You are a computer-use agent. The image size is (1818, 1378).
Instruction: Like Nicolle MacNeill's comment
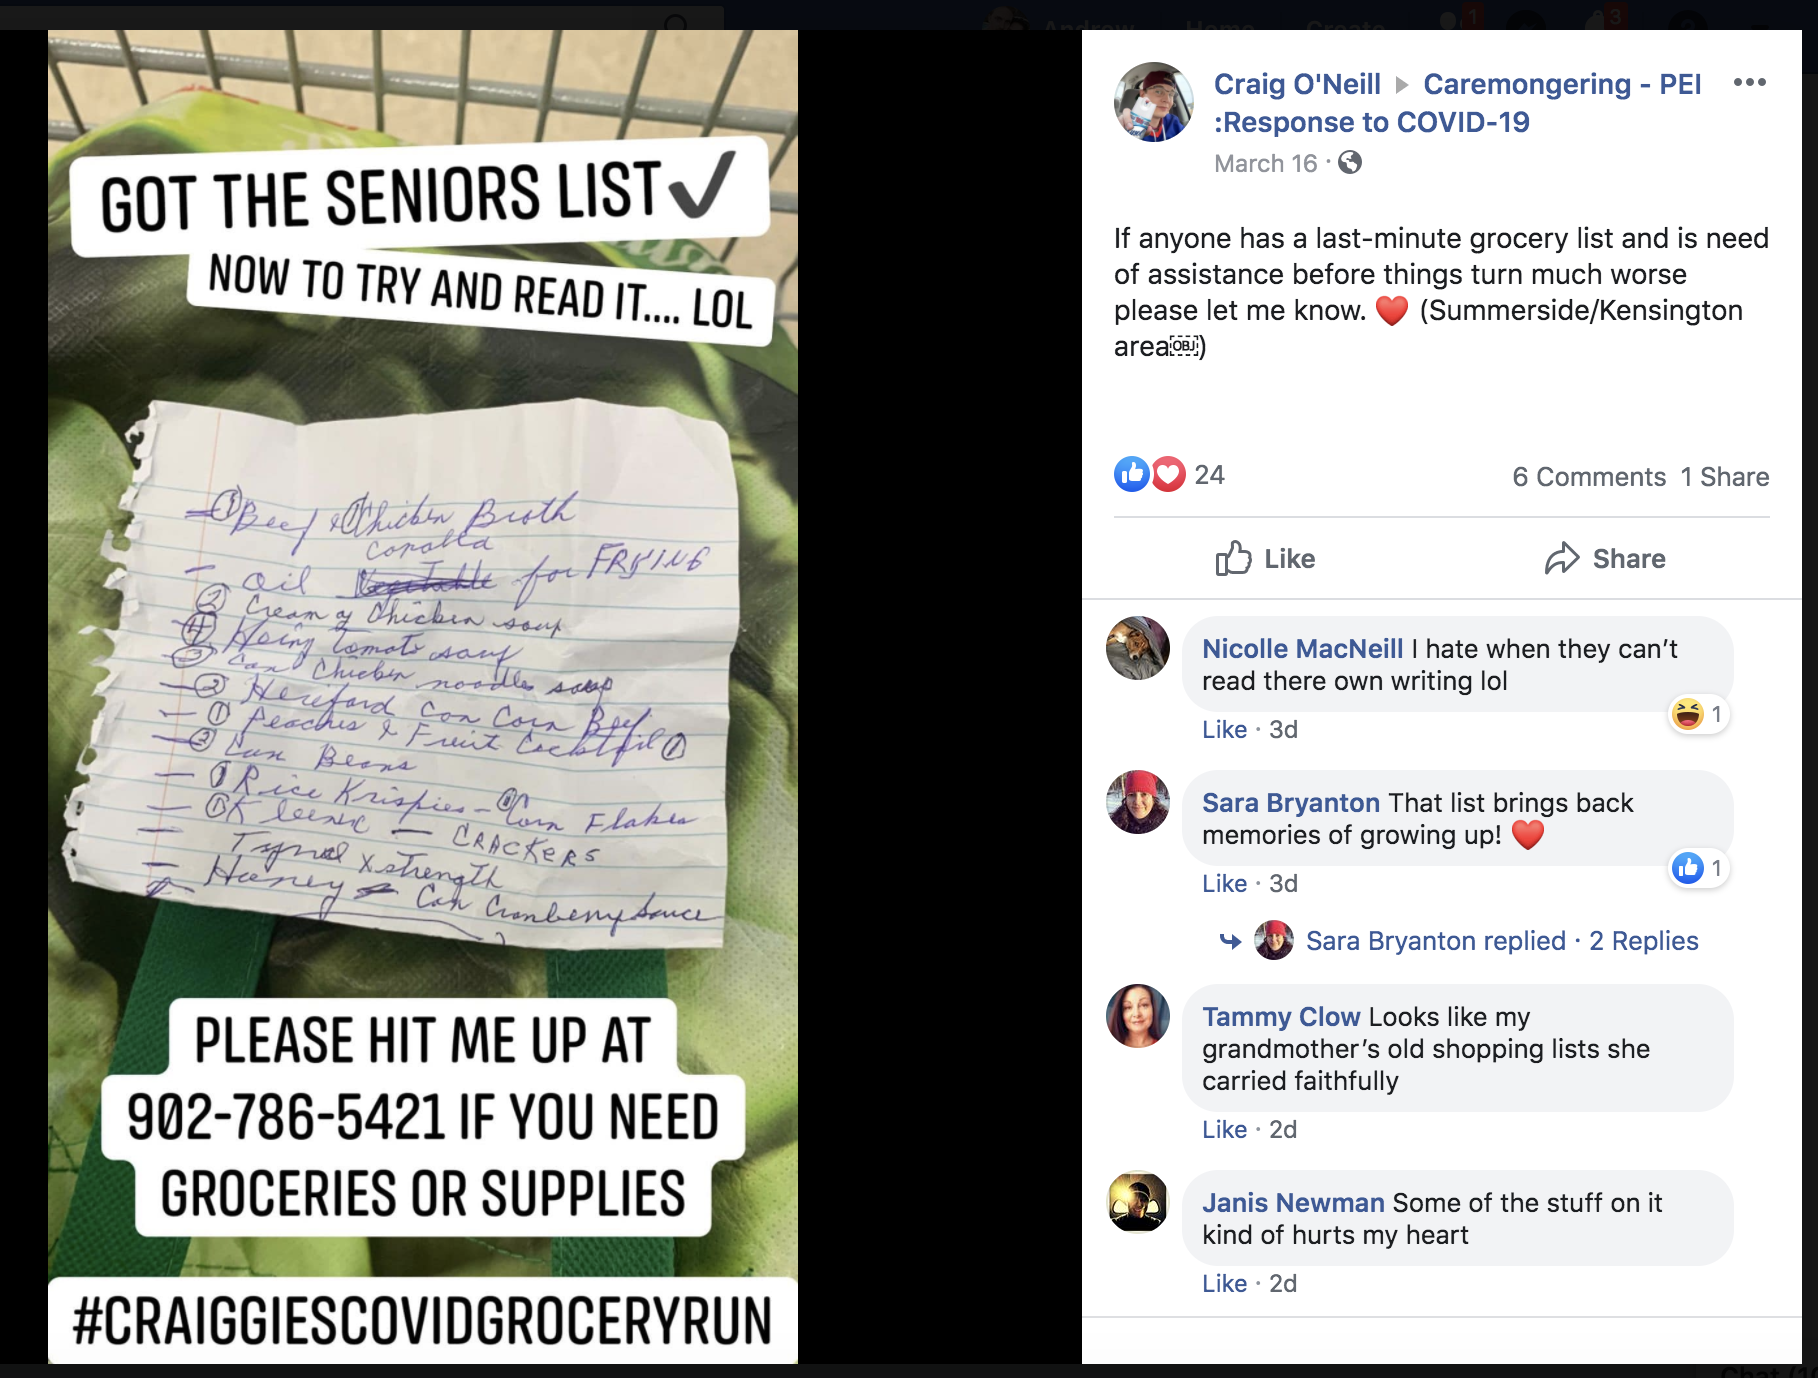click(x=1224, y=730)
